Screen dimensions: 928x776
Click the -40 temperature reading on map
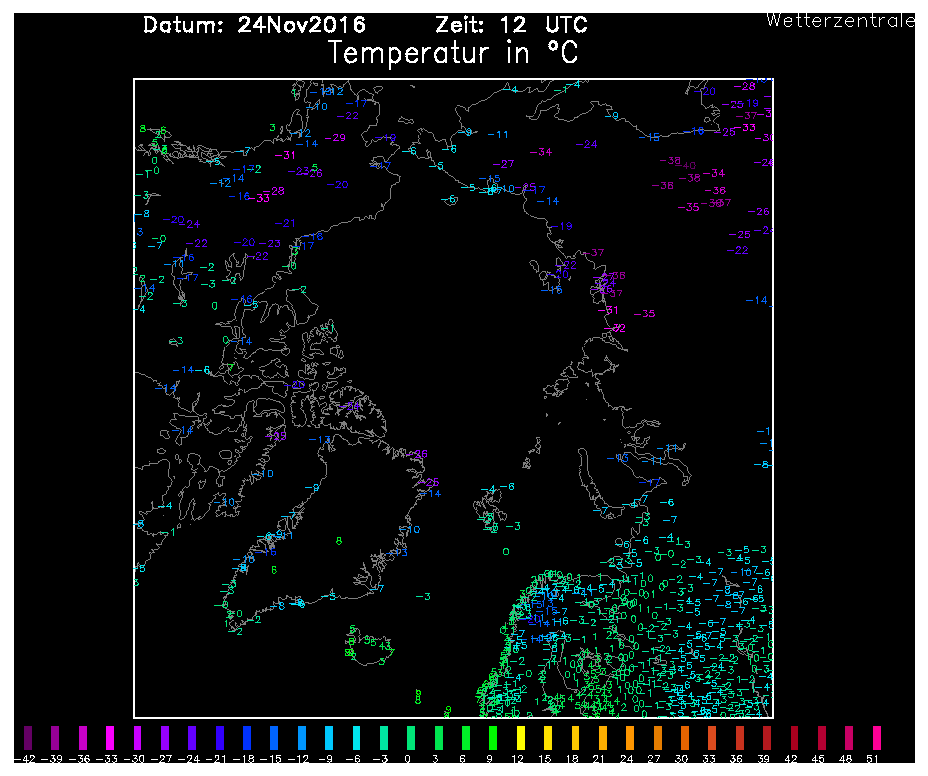pyautogui.click(x=689, y=166)
